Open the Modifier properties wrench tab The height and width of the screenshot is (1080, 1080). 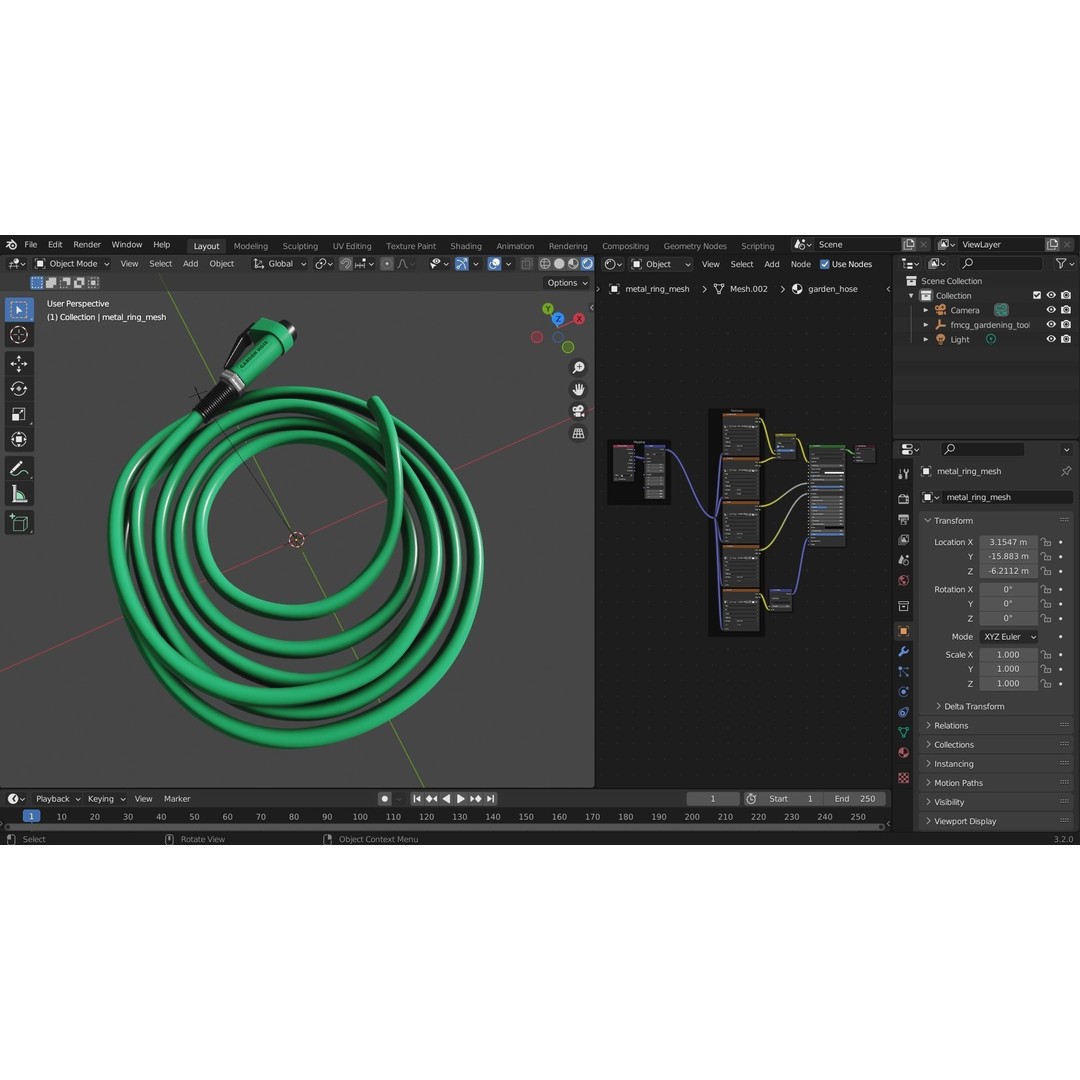click(904, 652)
